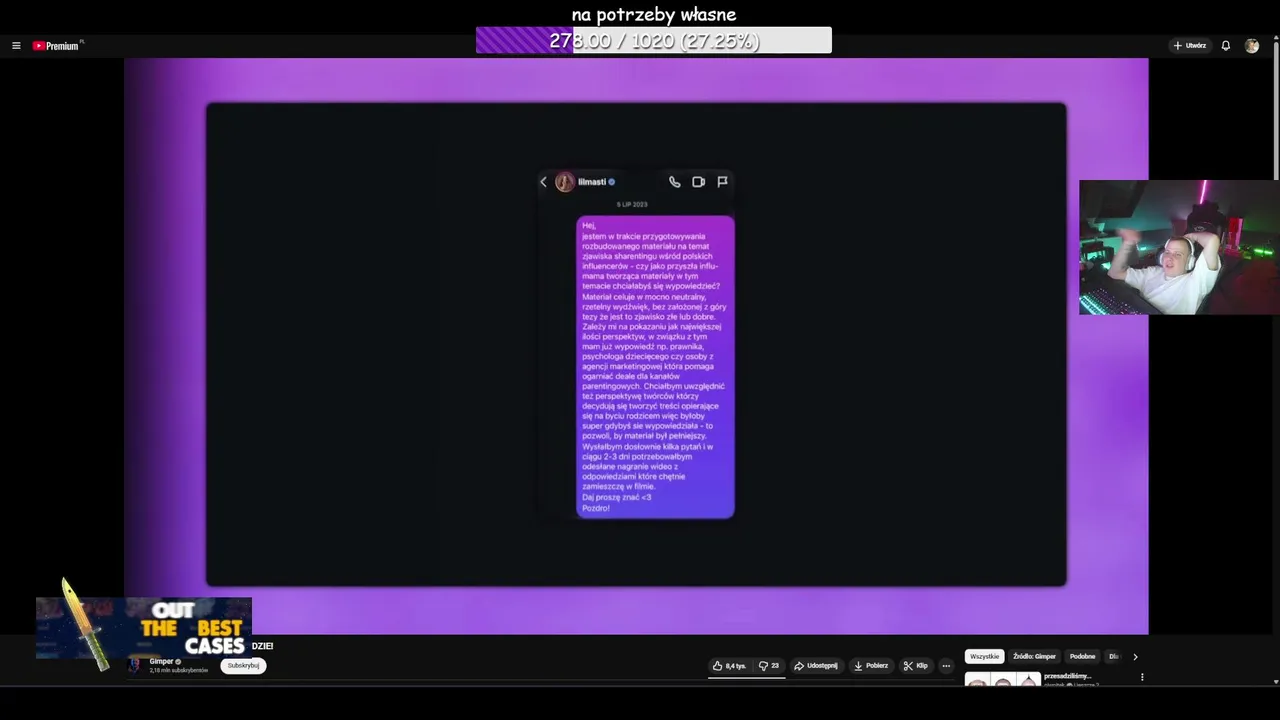Start a video call with lilmasti
1280x720 pixels.
coord(698,182)
